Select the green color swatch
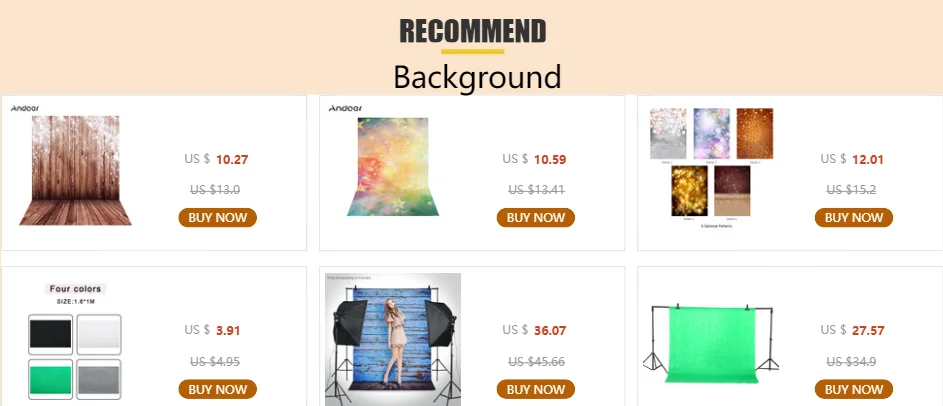This screenshot has height=406, width=943. click(x=51, y=380)
